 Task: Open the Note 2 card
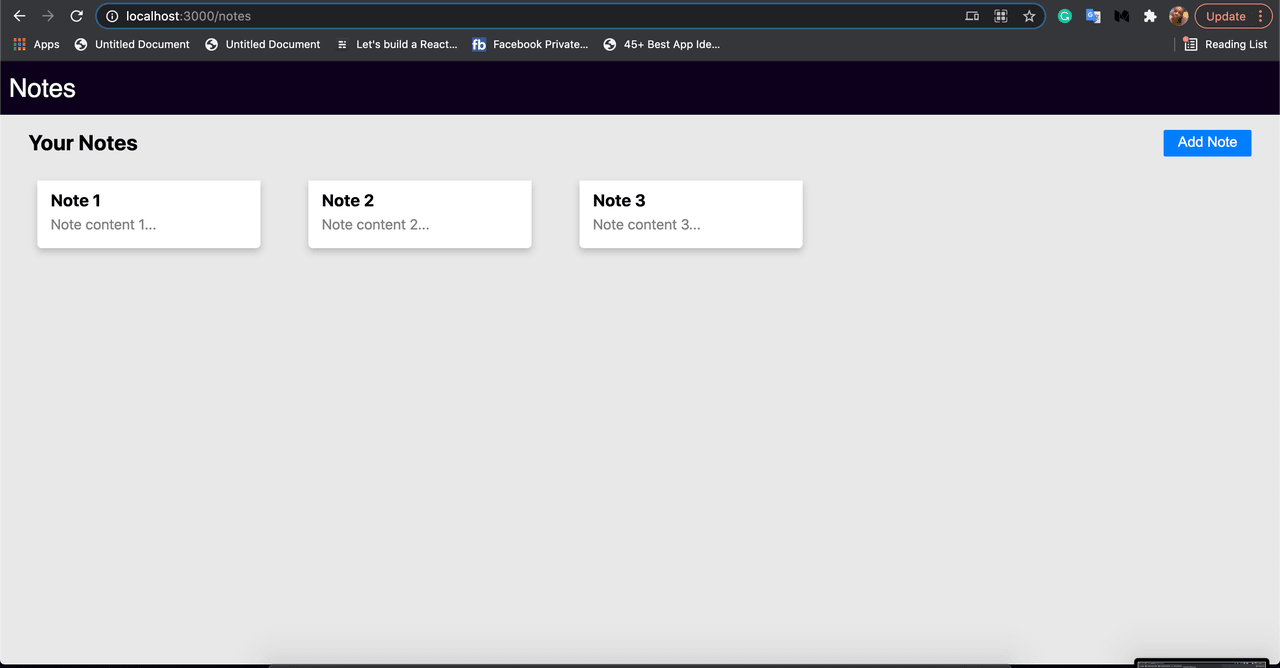(420, 214)
